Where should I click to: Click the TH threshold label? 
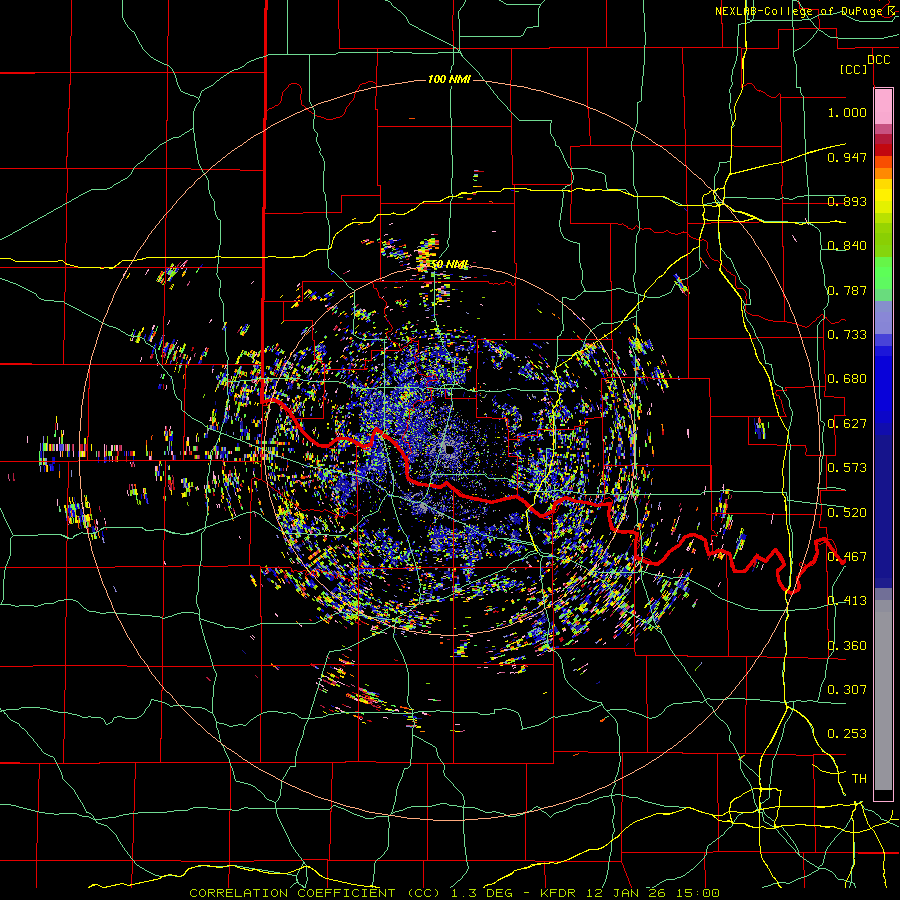point(859,779)
